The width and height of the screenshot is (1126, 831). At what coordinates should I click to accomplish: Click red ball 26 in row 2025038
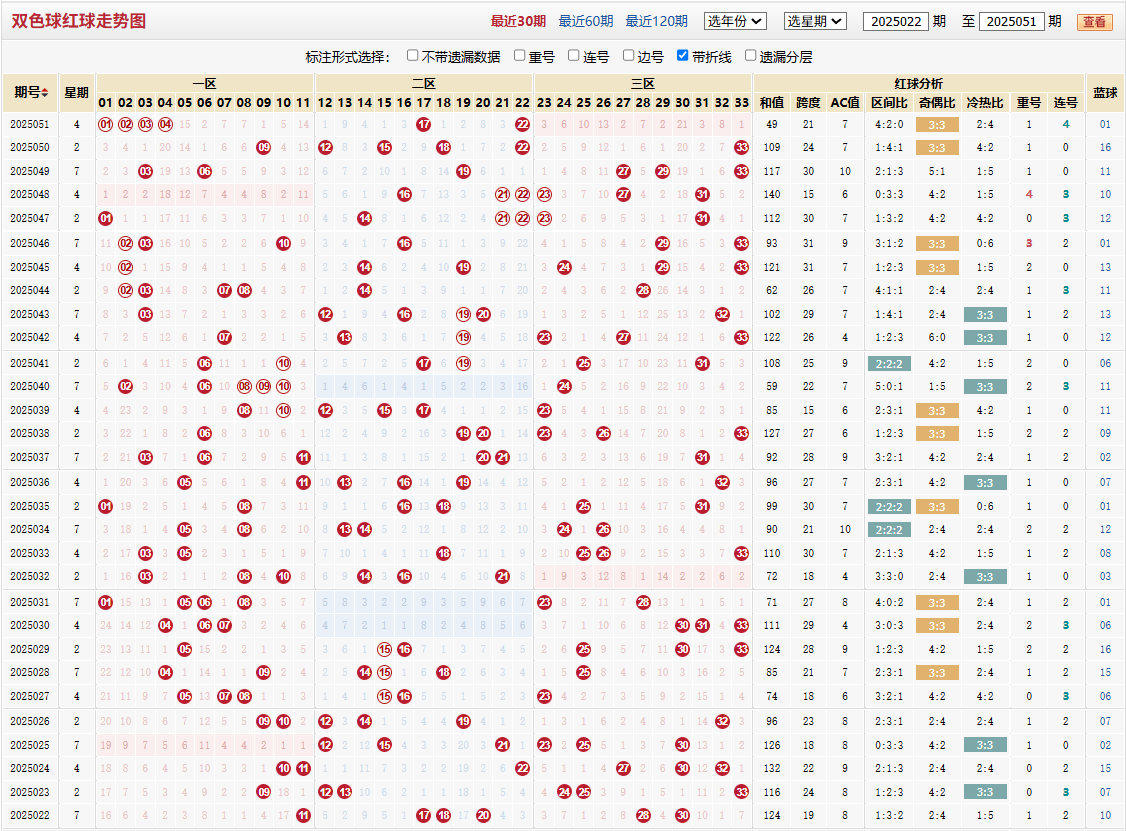604,433
